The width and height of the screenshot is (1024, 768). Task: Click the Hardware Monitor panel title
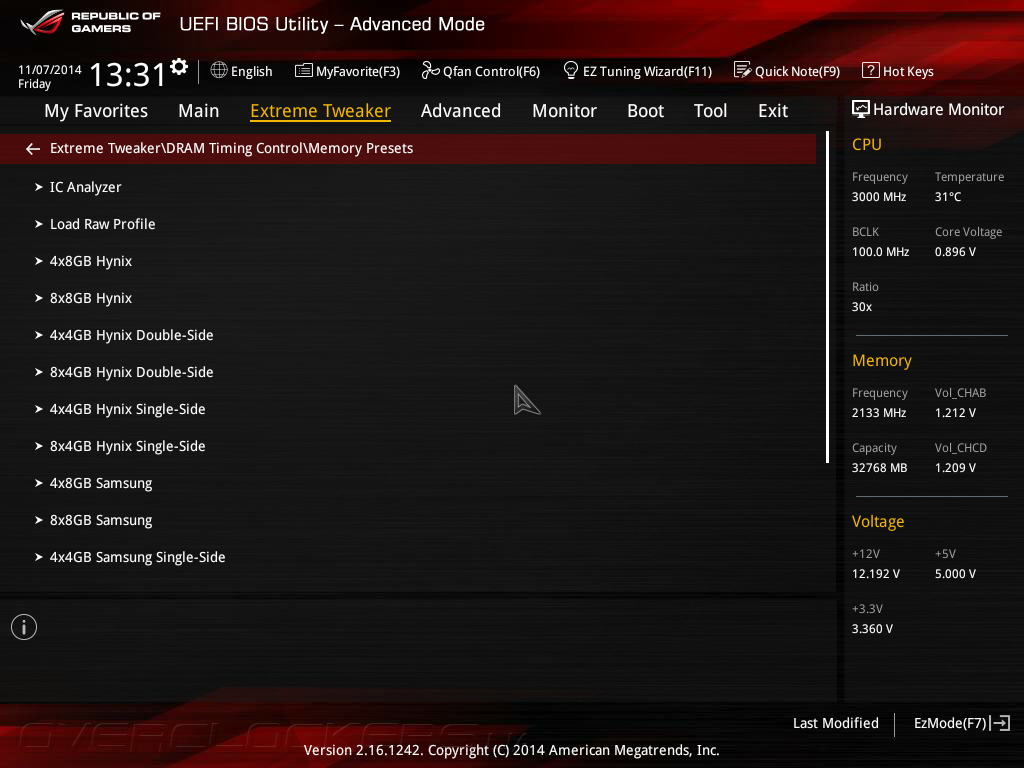(x=938, y=109)
